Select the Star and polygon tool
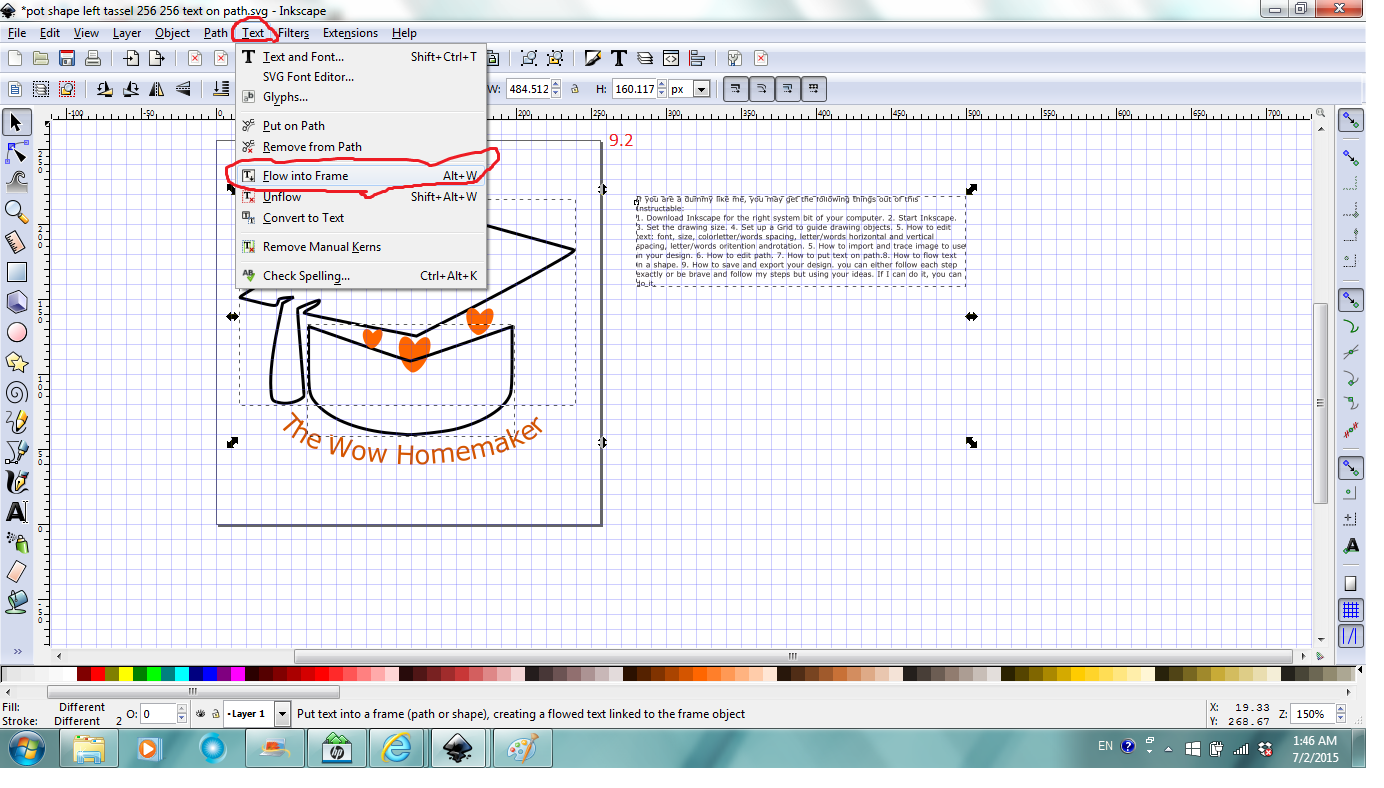 click(x=17, y=361)
